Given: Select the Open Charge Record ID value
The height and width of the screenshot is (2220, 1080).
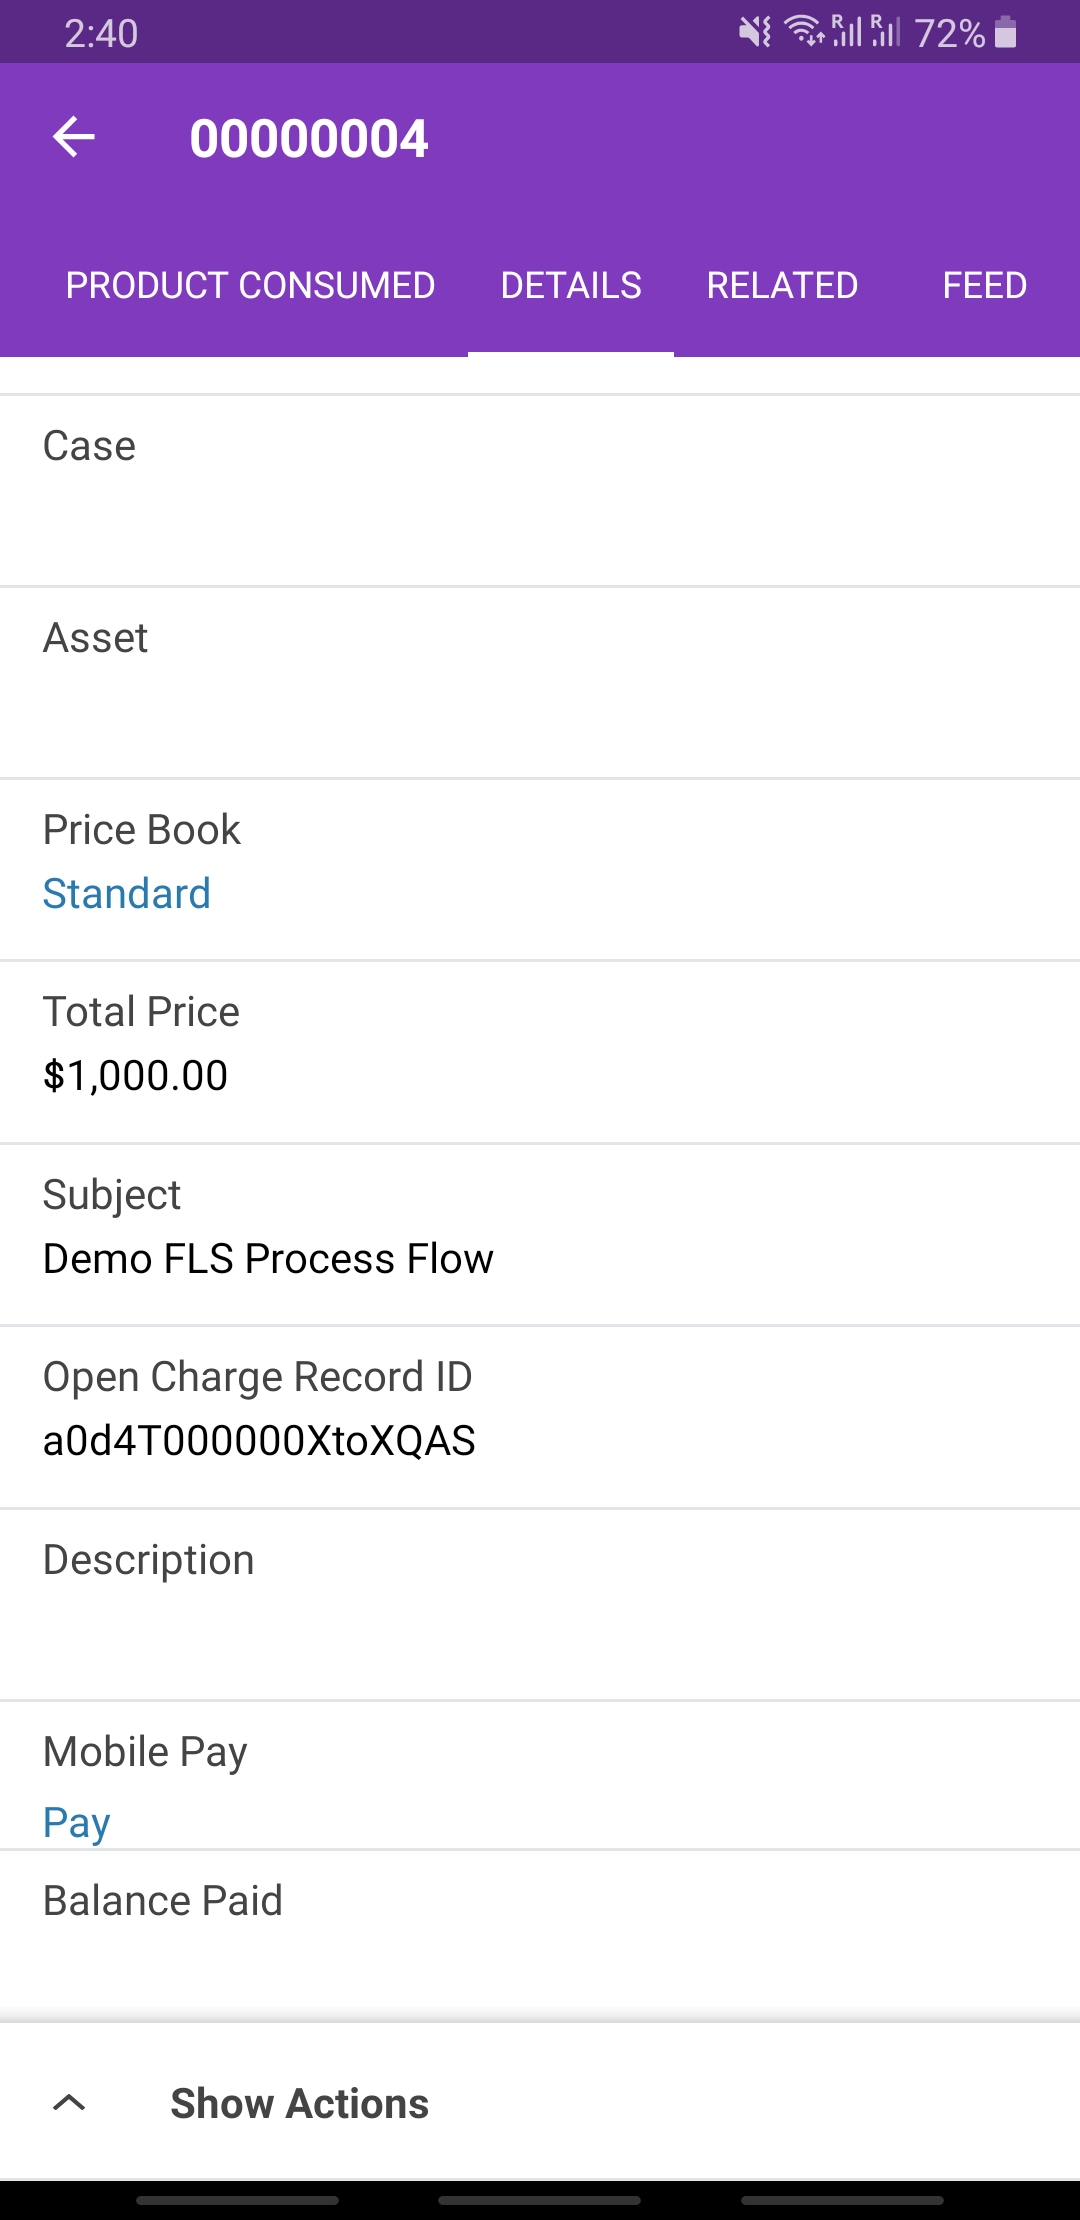Looking at the screenshot, I should [x=259, y=1441].
